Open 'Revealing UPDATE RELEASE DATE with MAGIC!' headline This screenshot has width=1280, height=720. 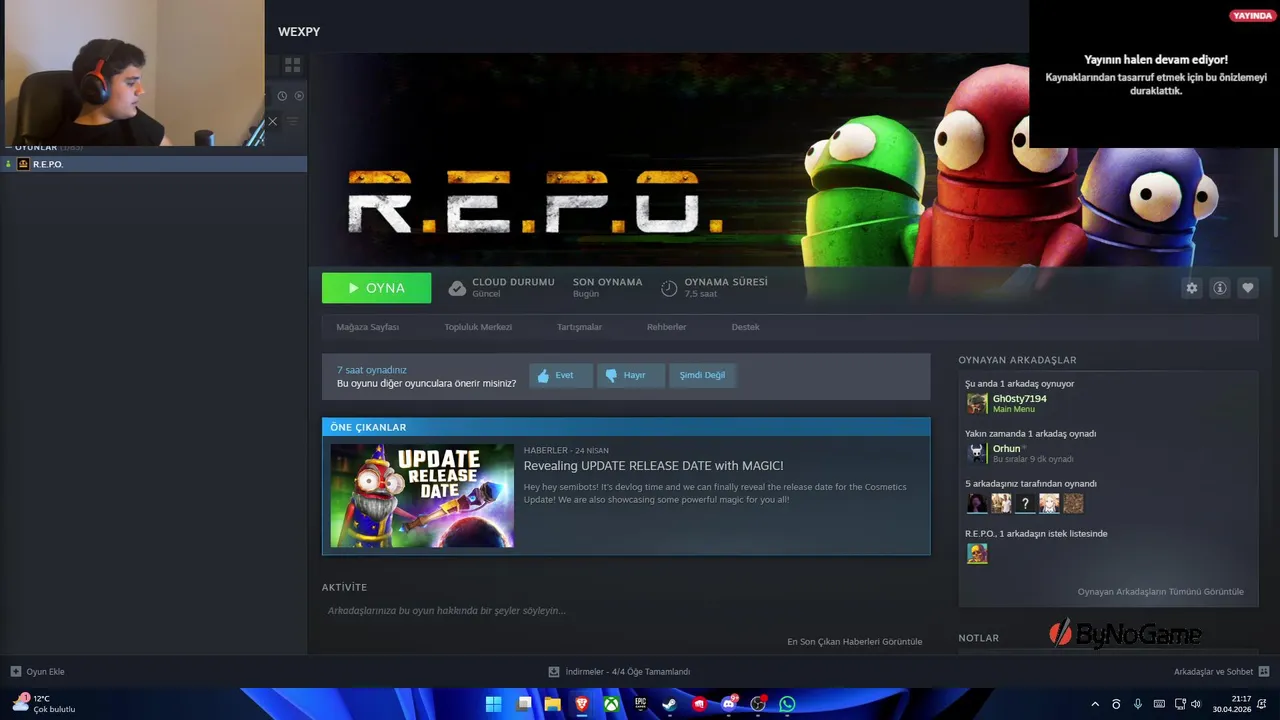[653, 466]
